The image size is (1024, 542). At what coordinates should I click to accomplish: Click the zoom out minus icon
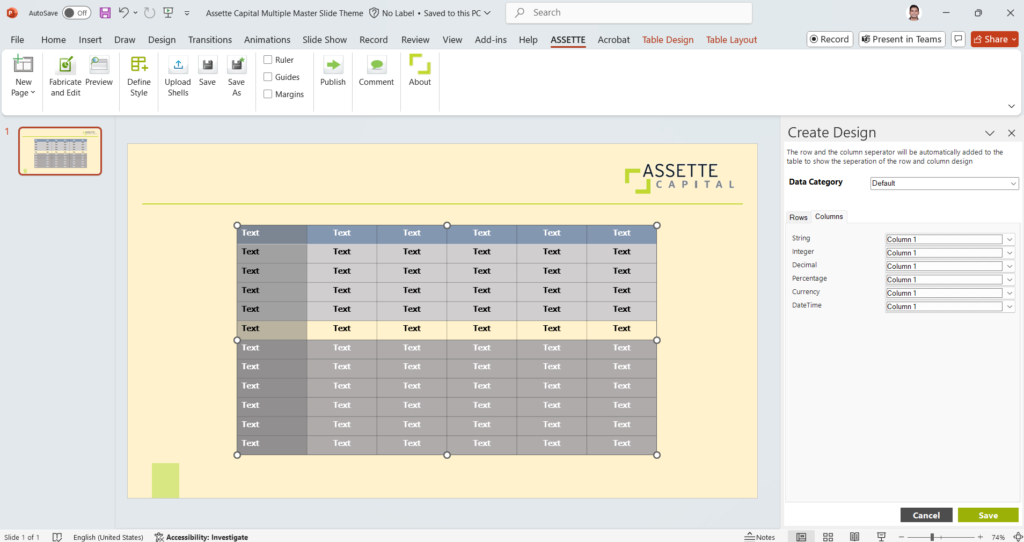[901, 537]
